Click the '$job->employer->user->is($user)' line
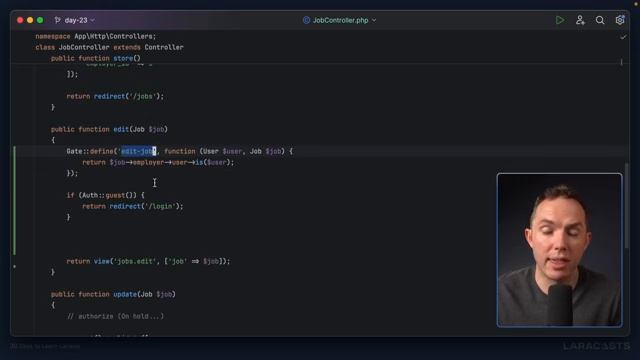 pos(158,162)
